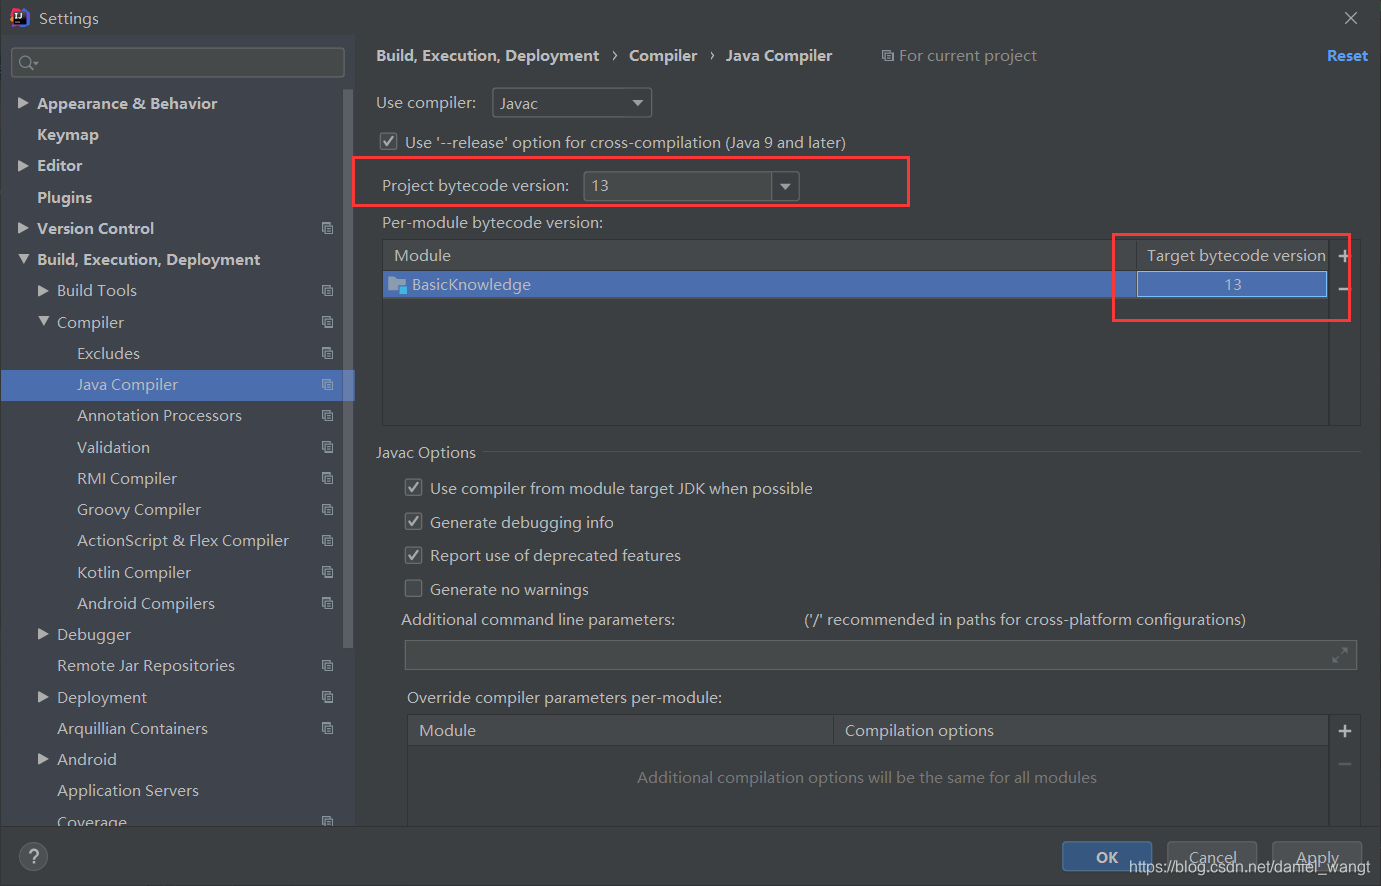Click the Reset link
Screen dimensions: 1381x886
tap(1347, 56)
